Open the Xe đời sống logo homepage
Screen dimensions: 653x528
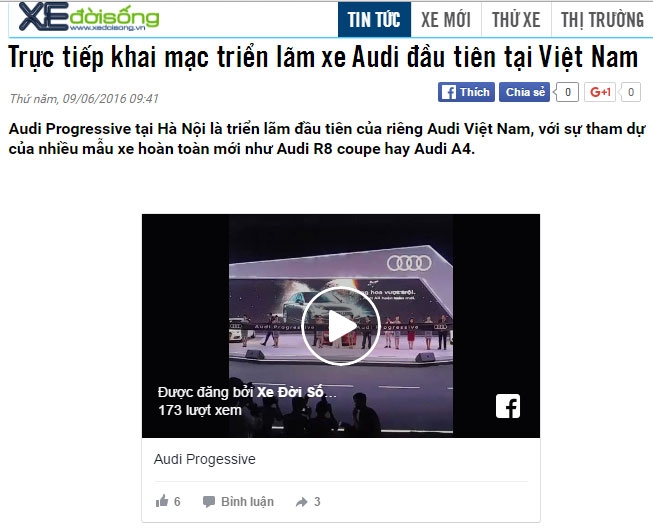89,17
